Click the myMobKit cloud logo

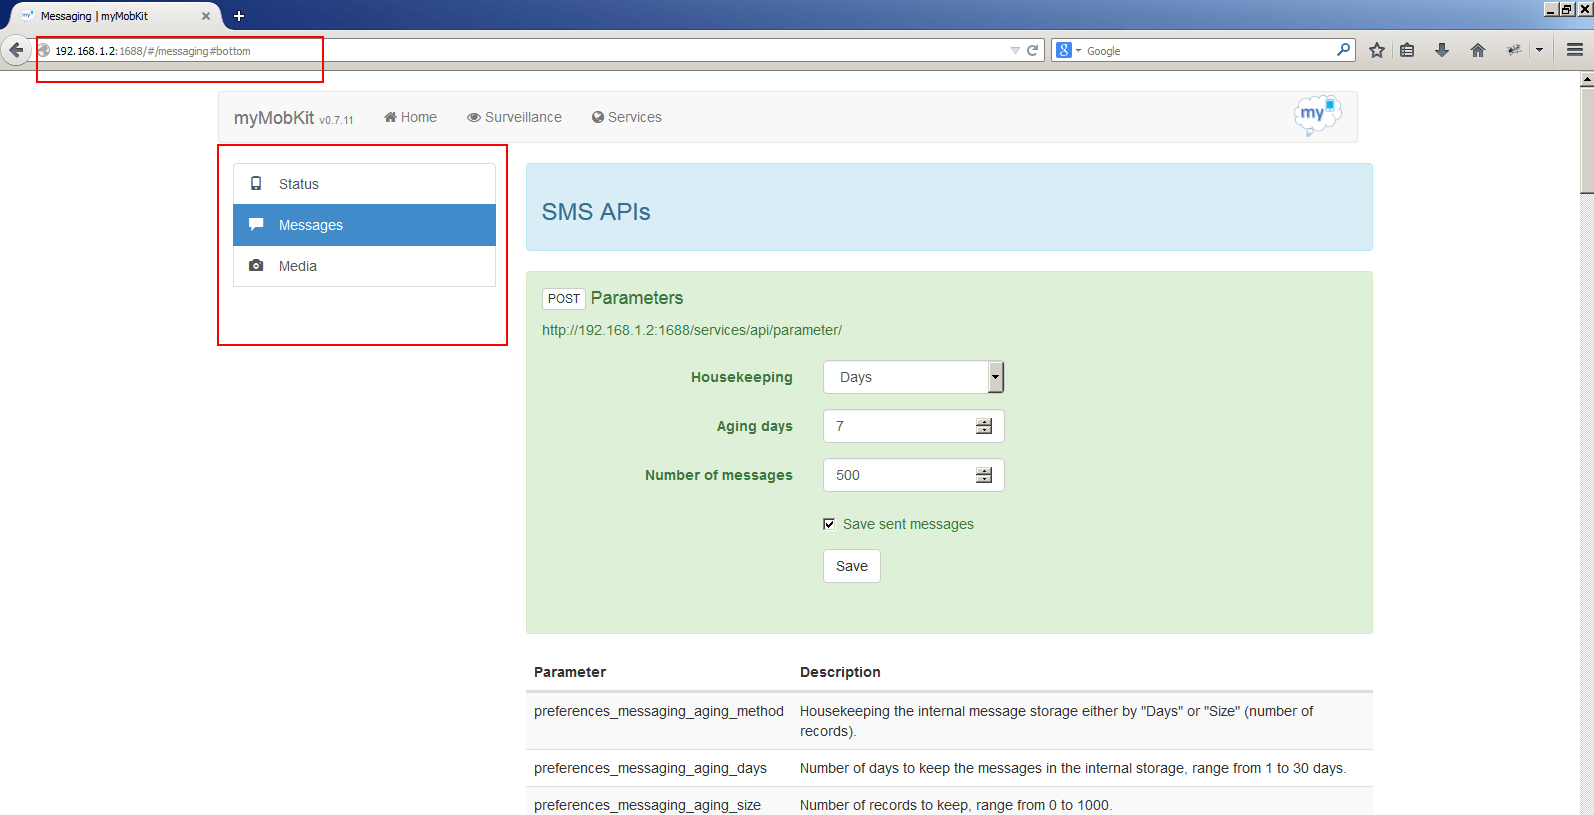(1317, 115)
